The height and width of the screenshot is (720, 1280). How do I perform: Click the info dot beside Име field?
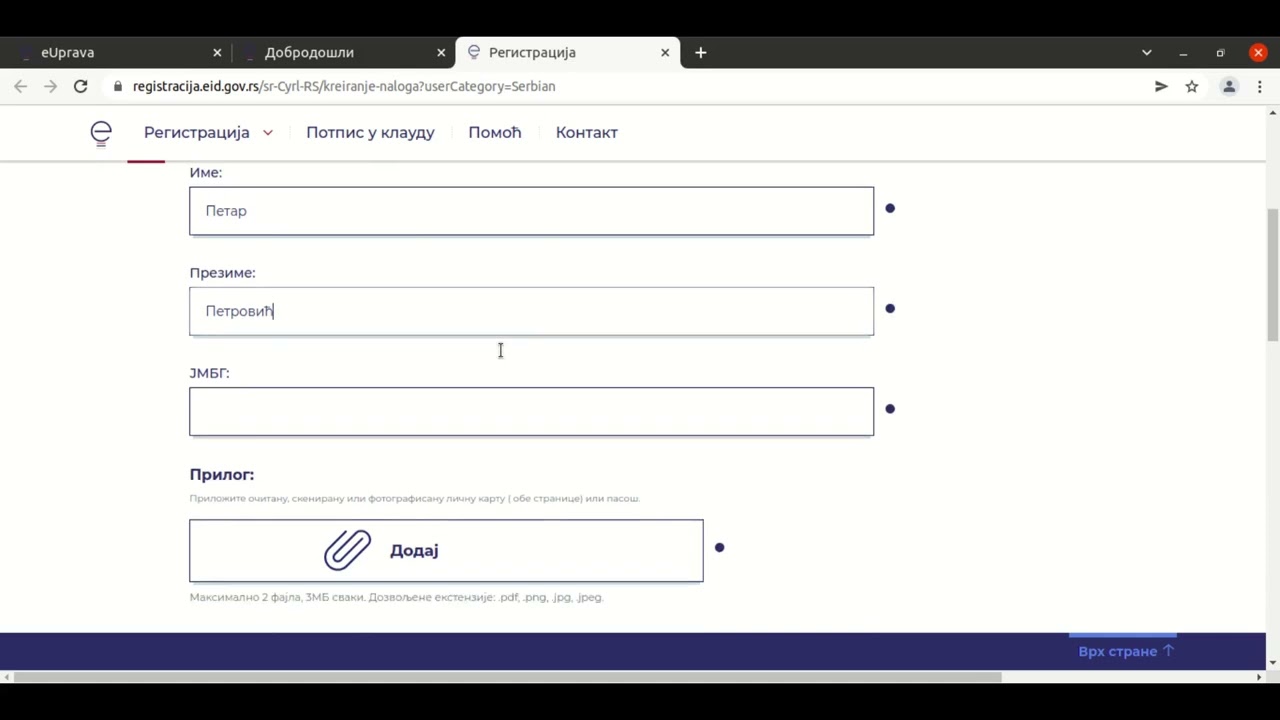click(x=890, y=208)
